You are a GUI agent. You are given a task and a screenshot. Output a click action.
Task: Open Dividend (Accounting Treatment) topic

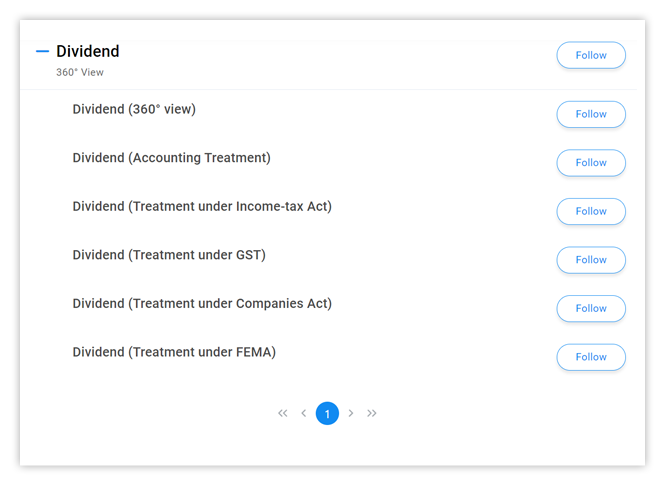[171, 158]
